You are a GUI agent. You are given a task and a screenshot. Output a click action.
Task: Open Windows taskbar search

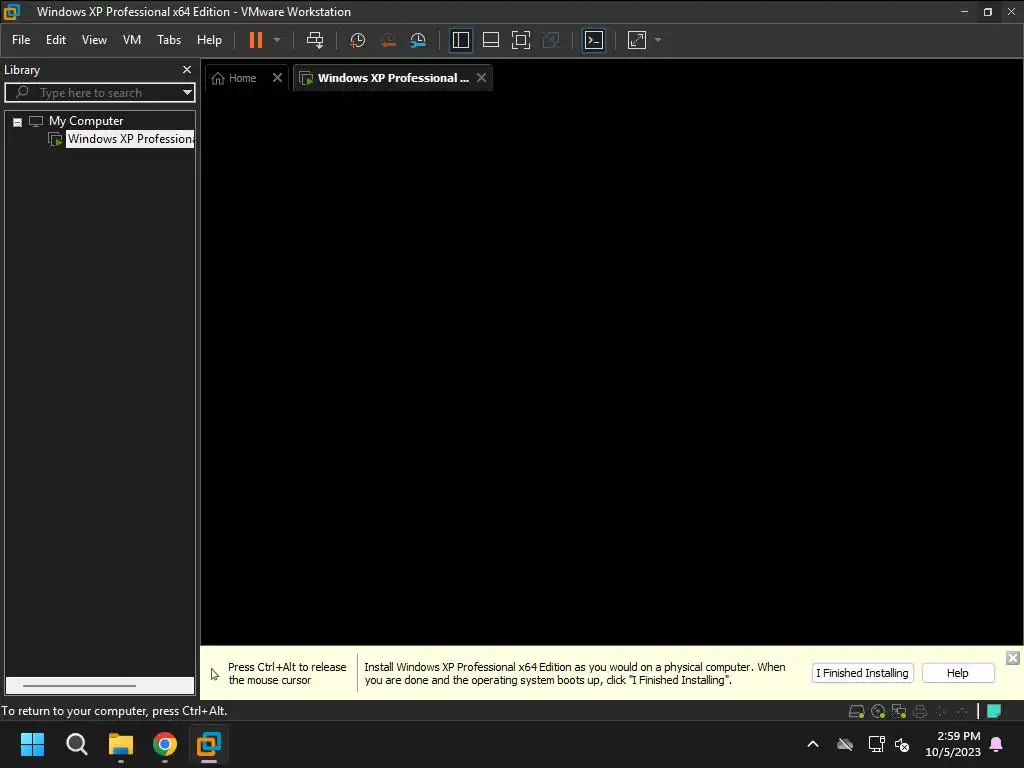76,744
